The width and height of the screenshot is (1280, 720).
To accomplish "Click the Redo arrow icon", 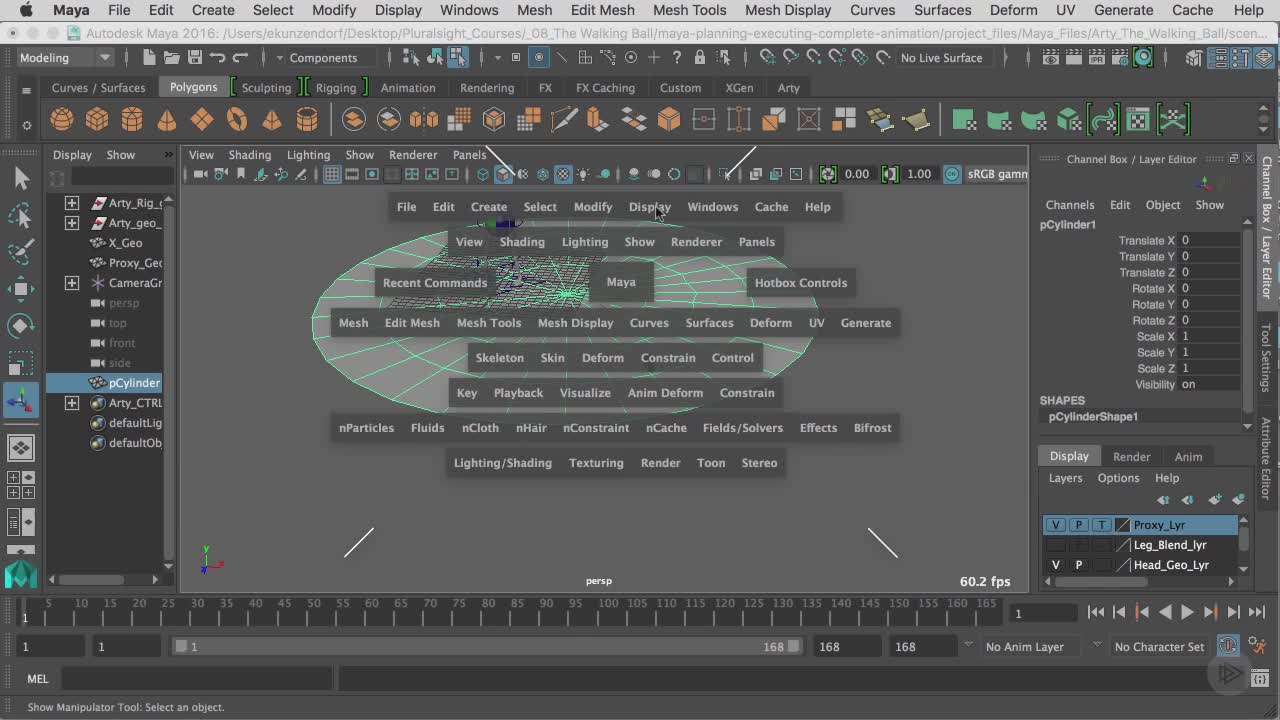I will click(x=240, y=58).
